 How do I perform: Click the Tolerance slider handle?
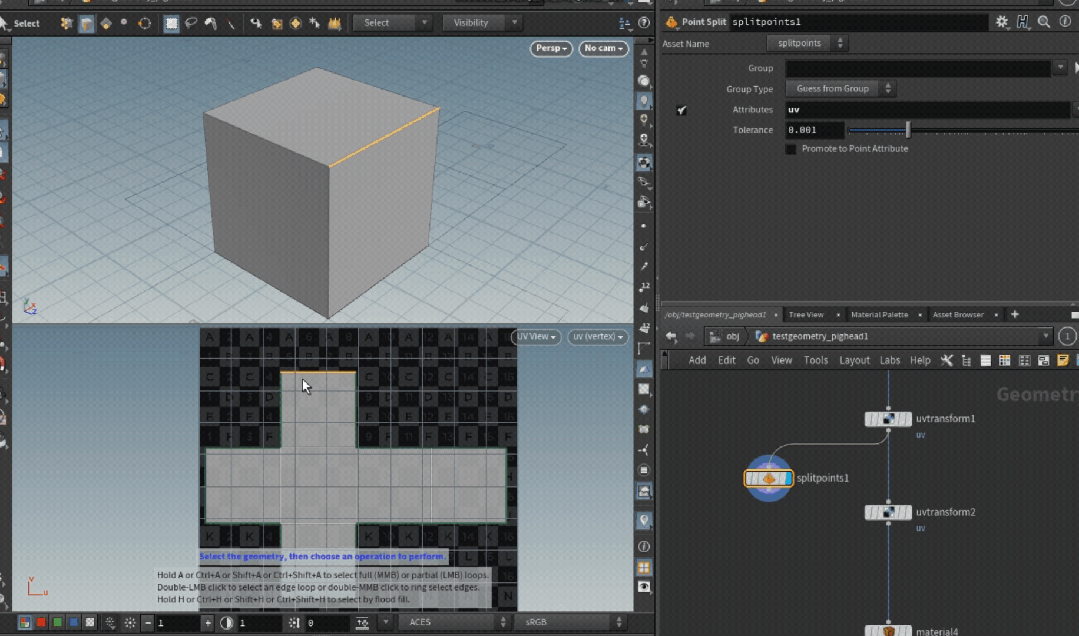pyautogui.click(x=908, y=130)
